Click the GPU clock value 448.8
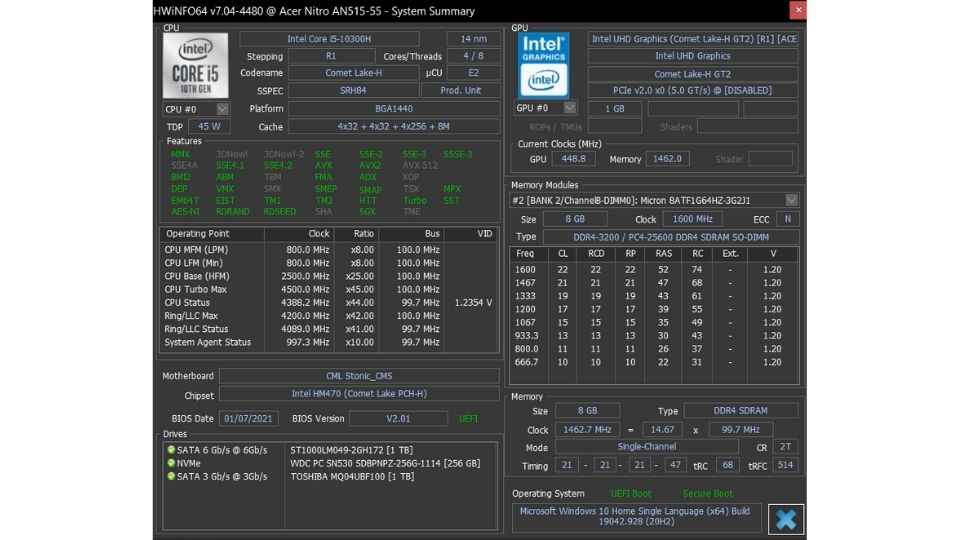 pyautogui.click(x=573, y=159)
